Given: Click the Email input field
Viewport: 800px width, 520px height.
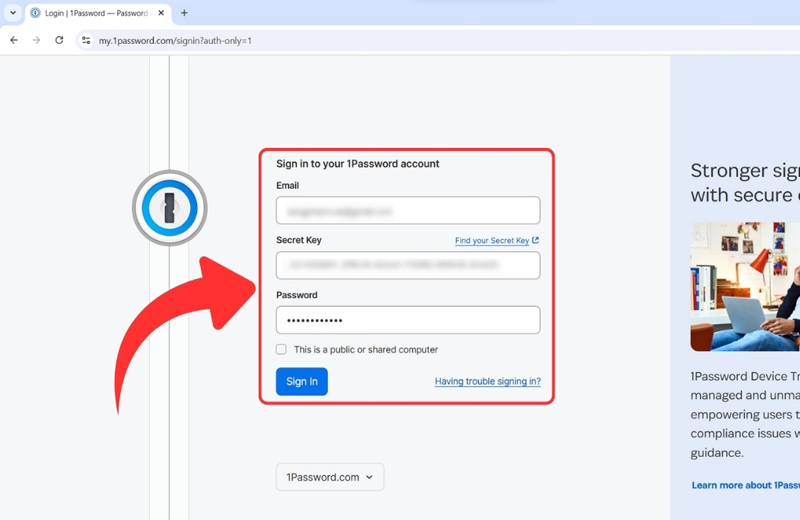Looking at the screenshot, I should tap(408, 210).
